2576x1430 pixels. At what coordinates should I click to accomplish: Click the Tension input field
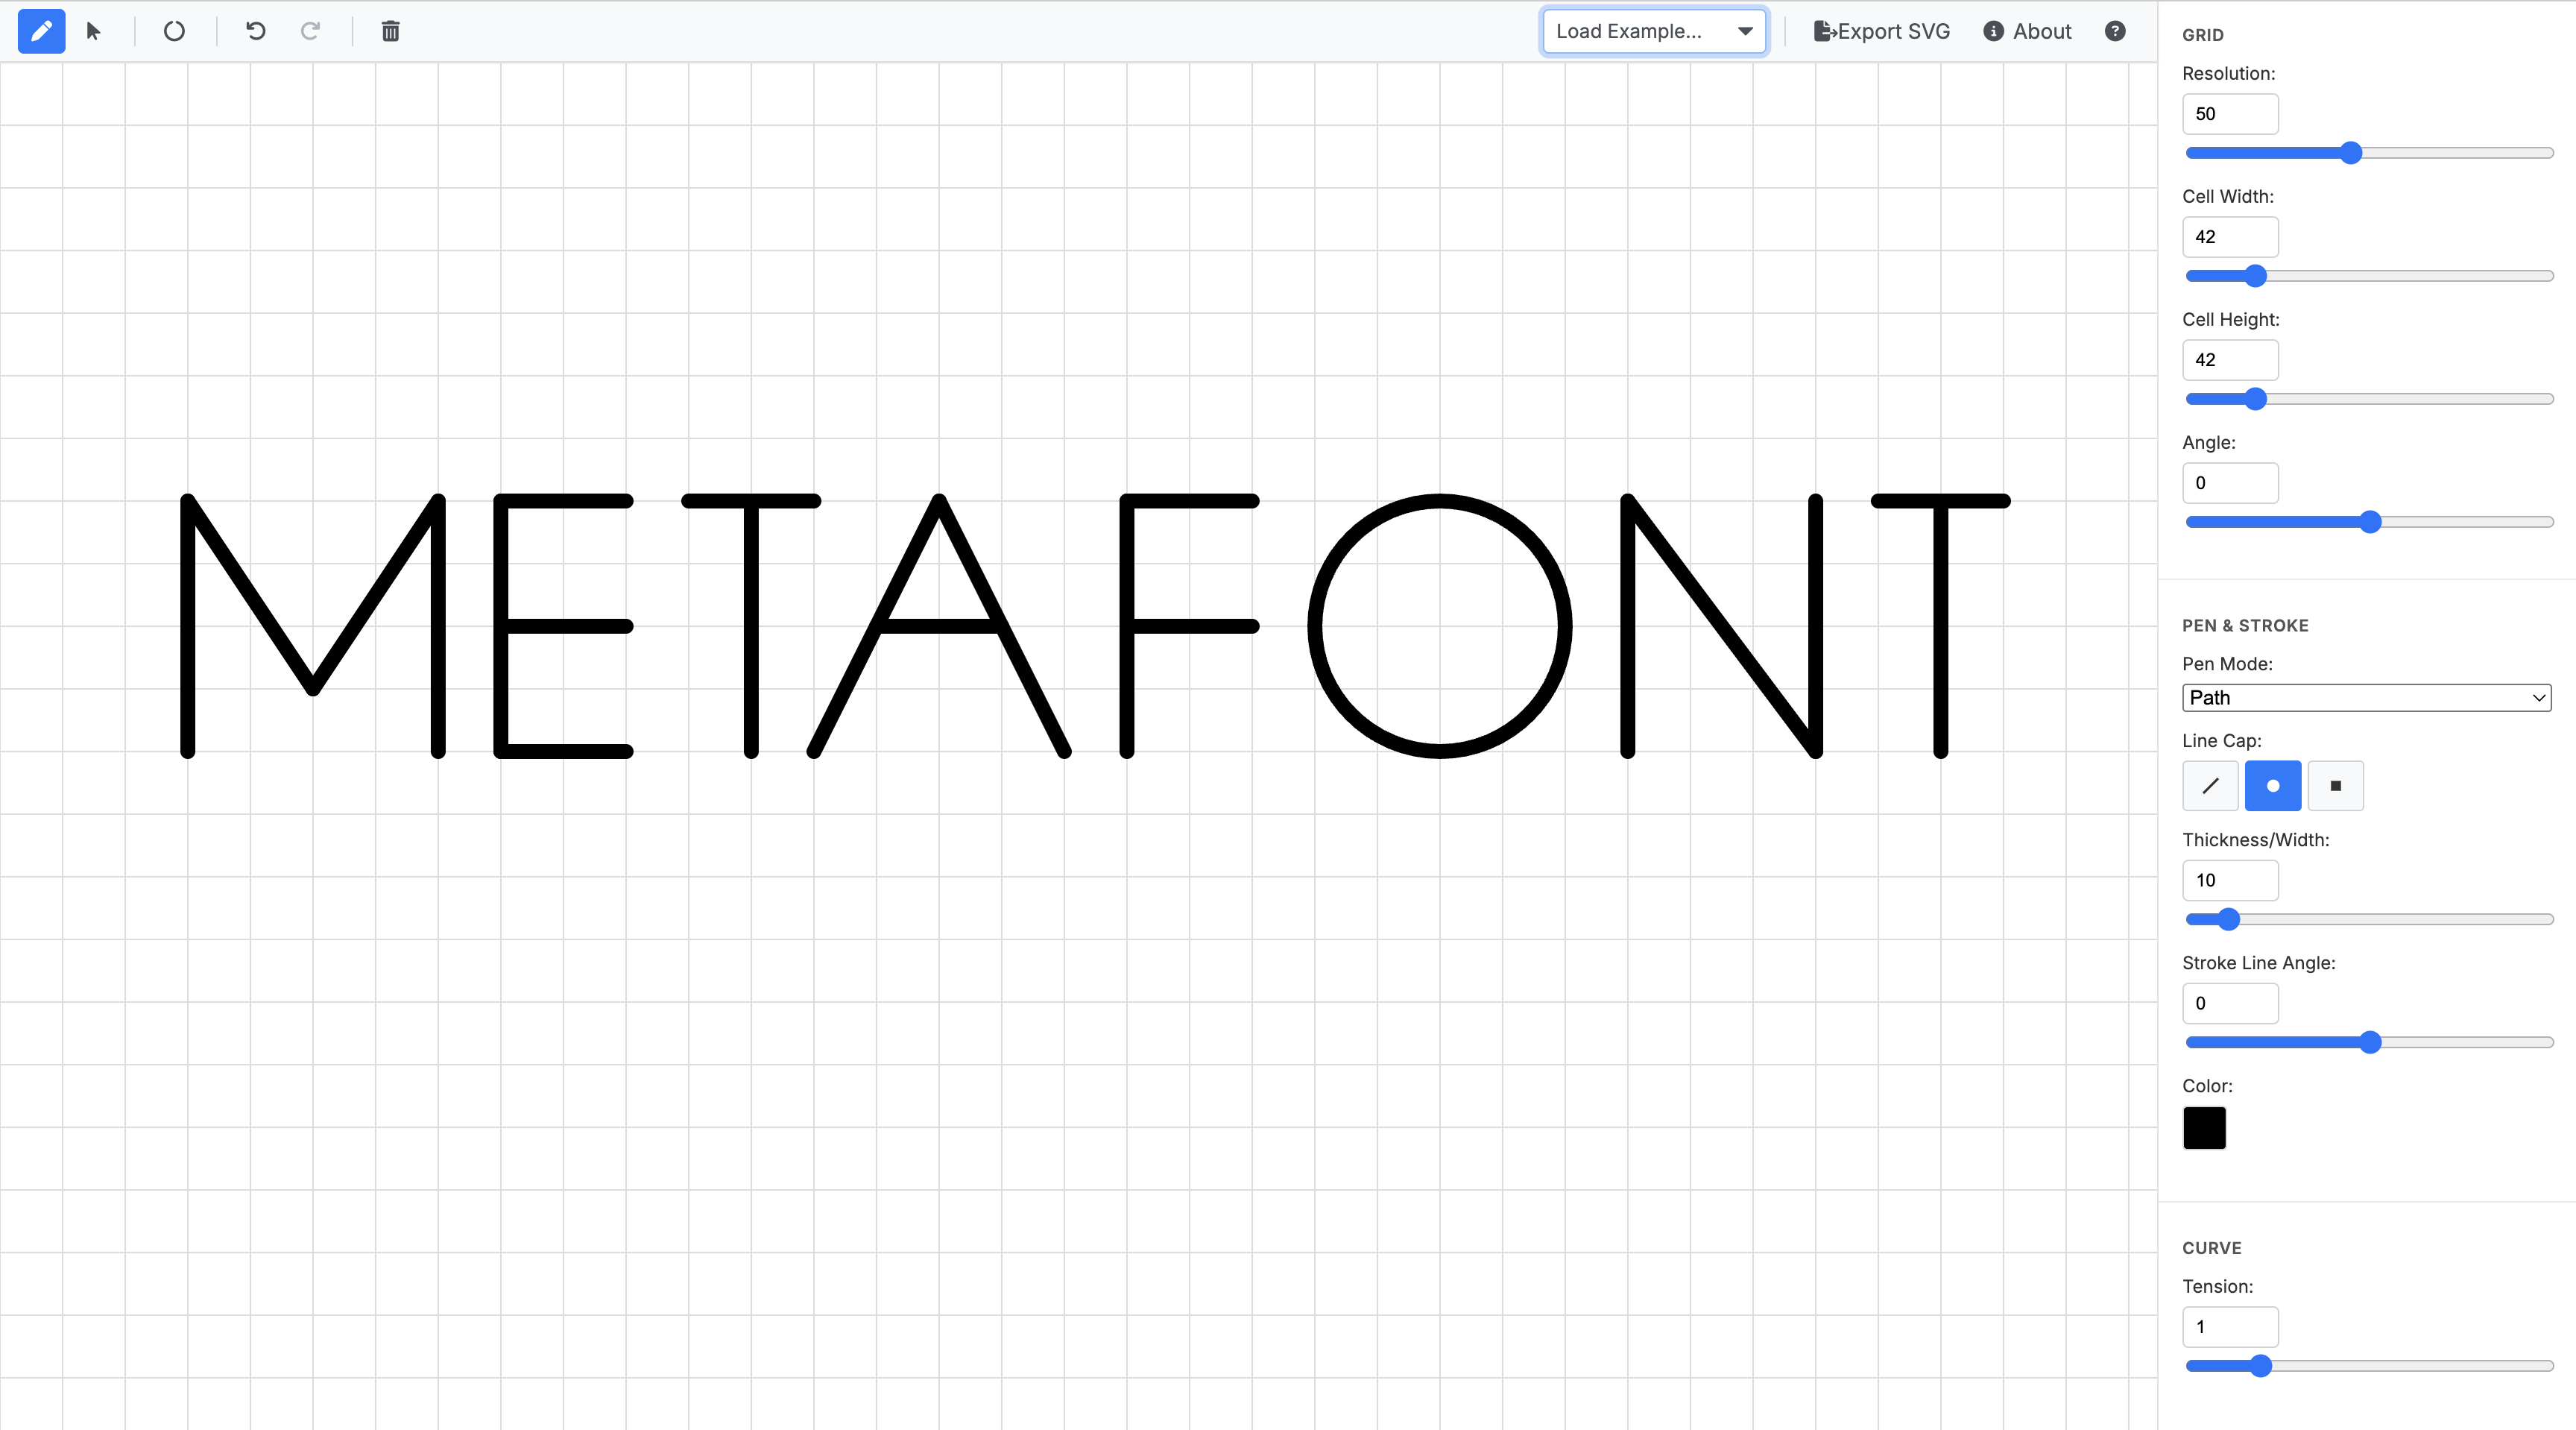pyautogui.click(x=2229, y=1327)
